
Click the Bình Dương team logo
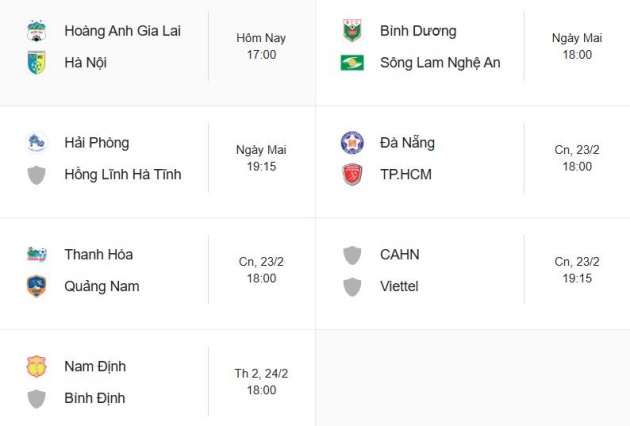click(x=352, y=31)
